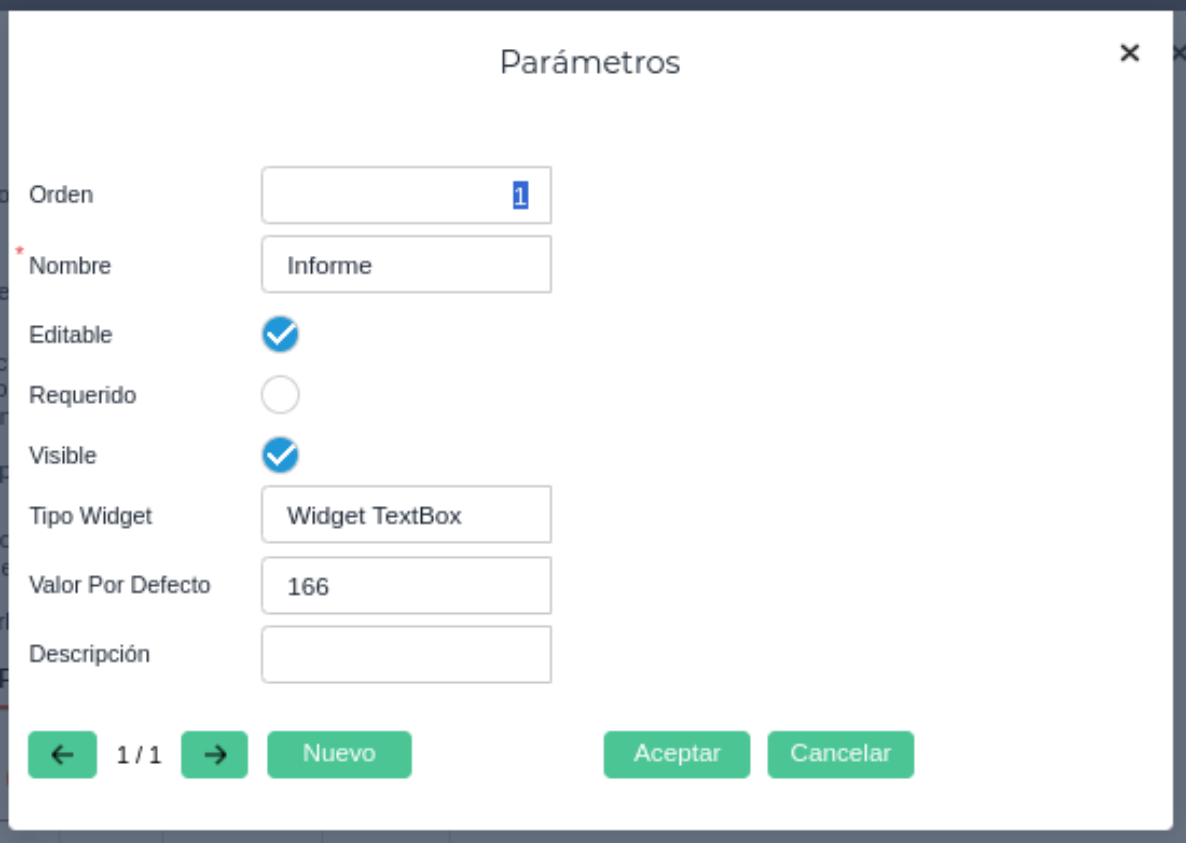The image size is (1186, 843).
Task: Enable the Requerido checkbox
Action: (280, 395)
